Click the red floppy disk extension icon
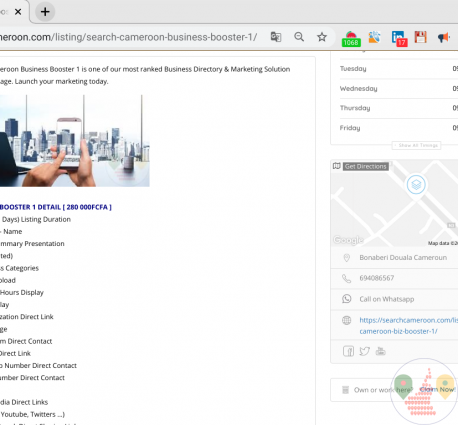 (420, 37)
